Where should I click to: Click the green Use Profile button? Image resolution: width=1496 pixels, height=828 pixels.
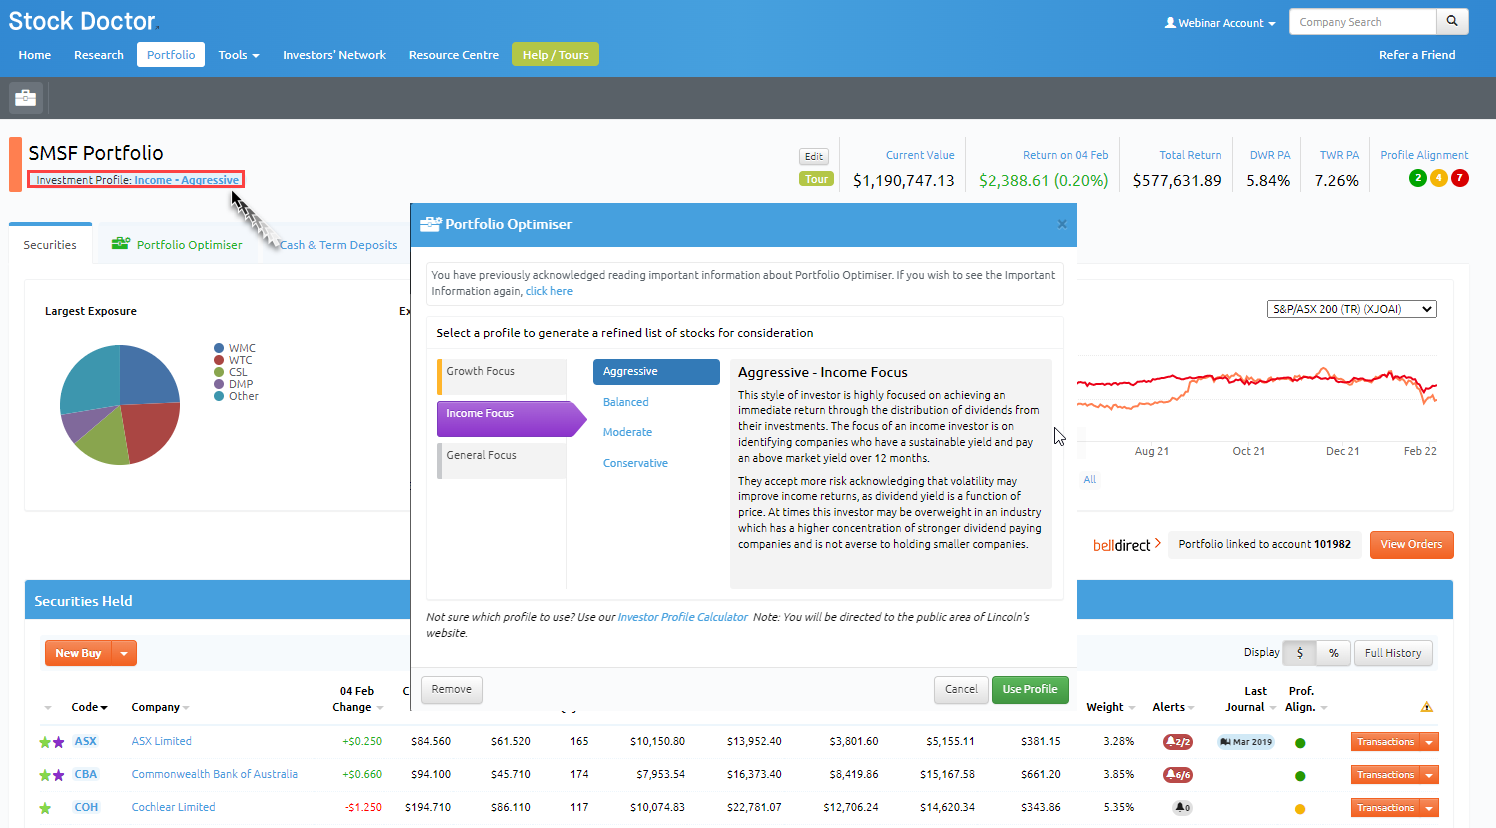click(x=1030, y=689)
